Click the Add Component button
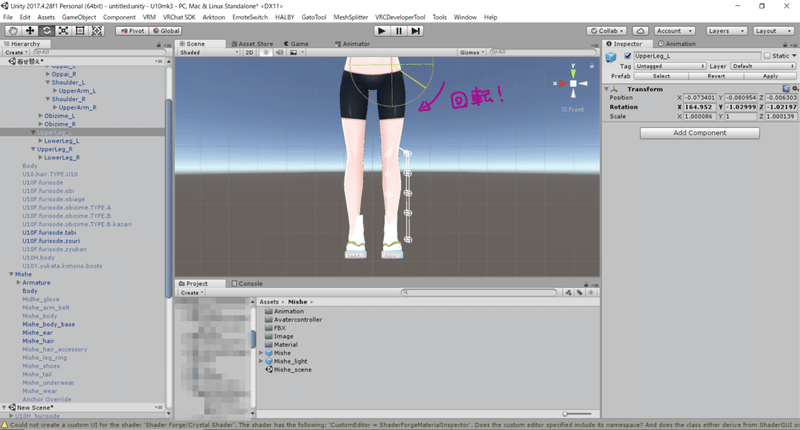800x430 pixels. (699, 133)
